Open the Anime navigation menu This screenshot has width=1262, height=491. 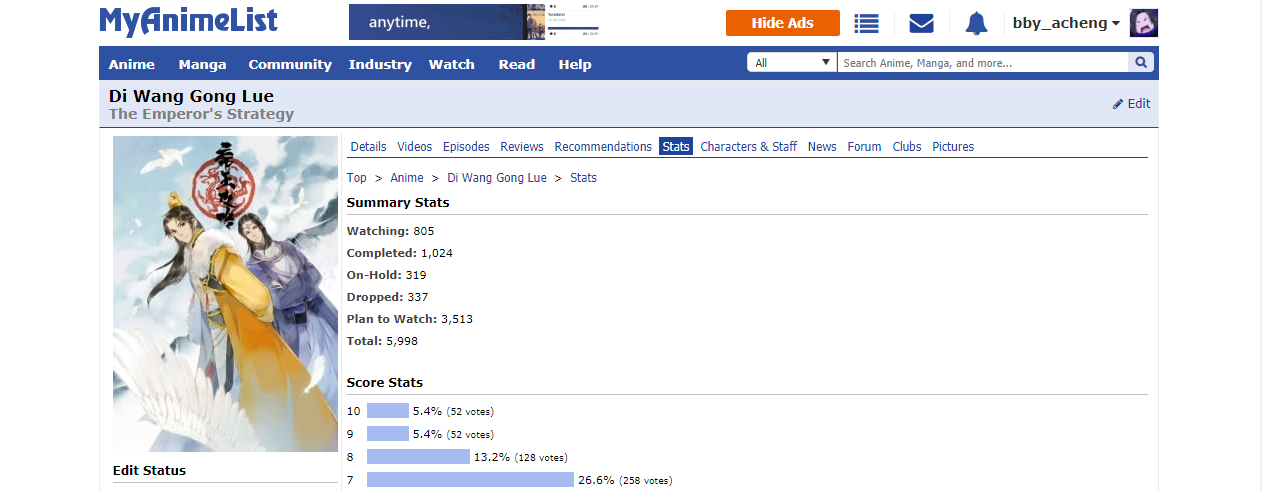pyautogui.click(x=132, y=64)
